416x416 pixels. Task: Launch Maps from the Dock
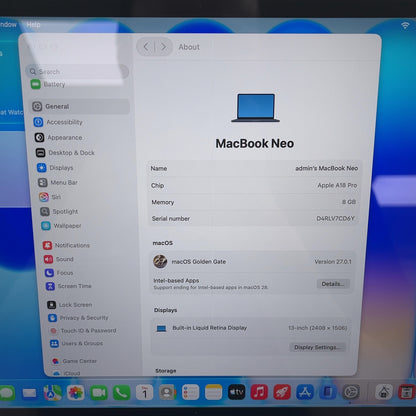tap(53, 393)
